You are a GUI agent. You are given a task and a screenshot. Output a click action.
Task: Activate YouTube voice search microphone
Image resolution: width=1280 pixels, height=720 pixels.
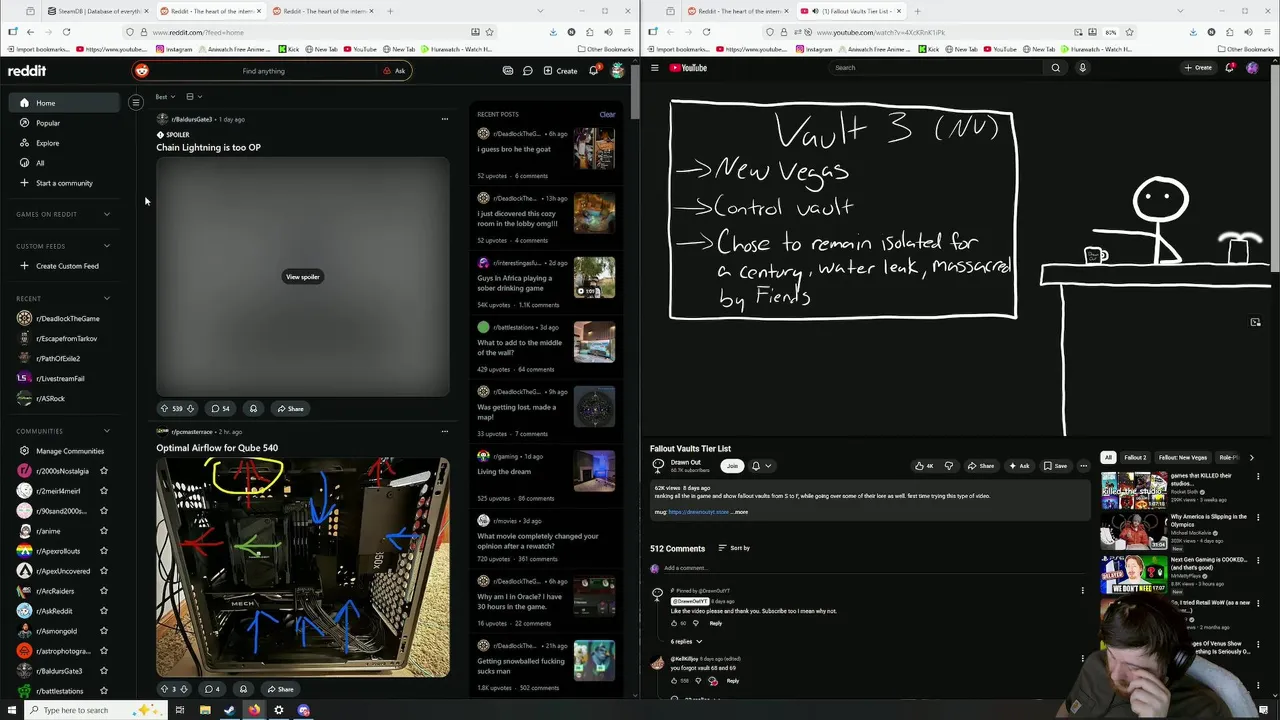tap(1082, 68)
